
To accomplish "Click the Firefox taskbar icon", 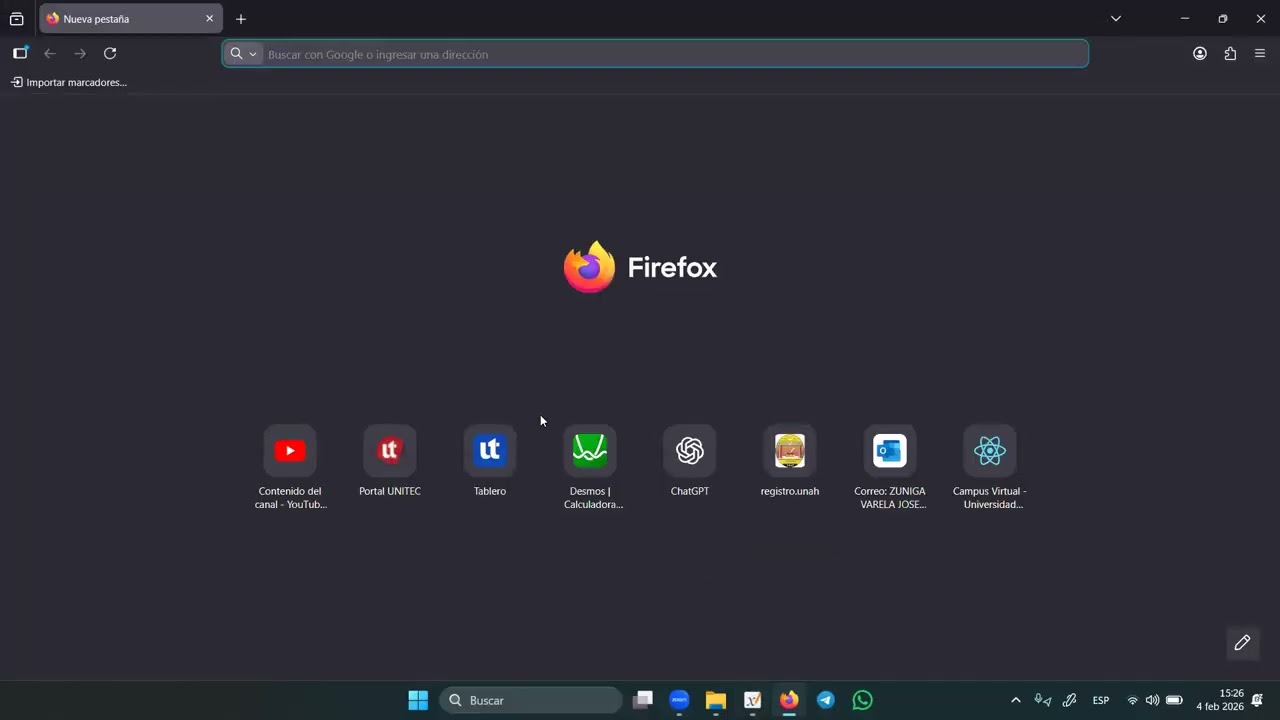I will click(789, 700).
